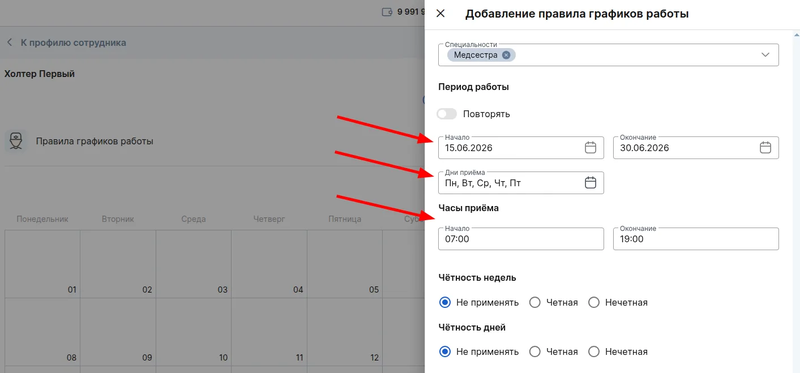Click the Медсестра chip label

click(476, 55)
